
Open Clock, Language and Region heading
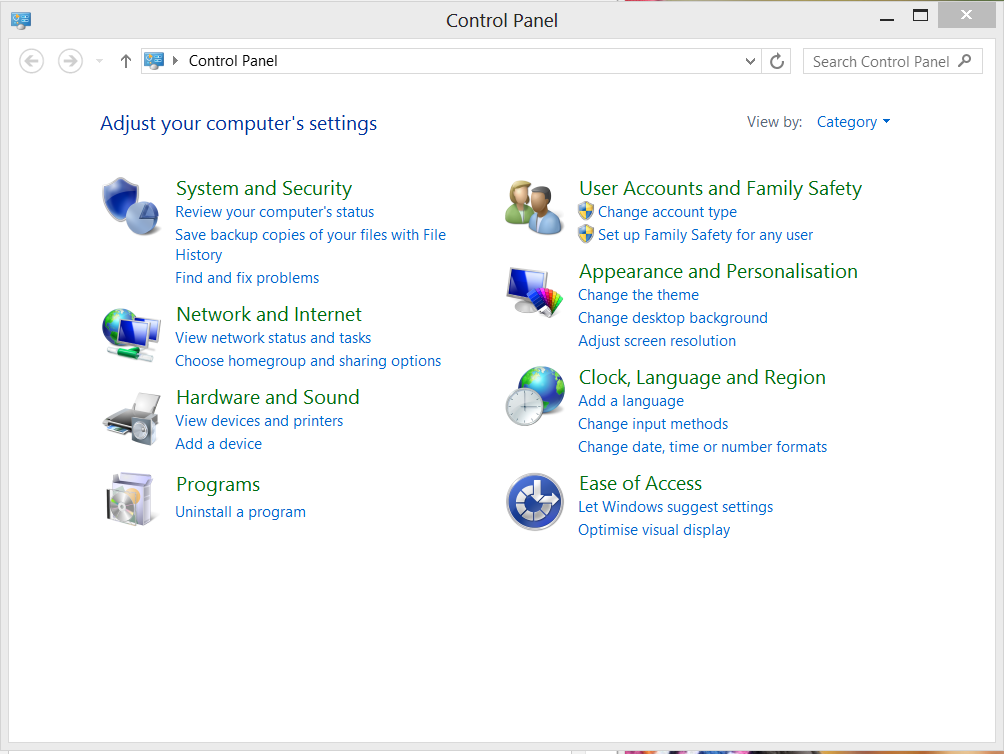point(702,378)
